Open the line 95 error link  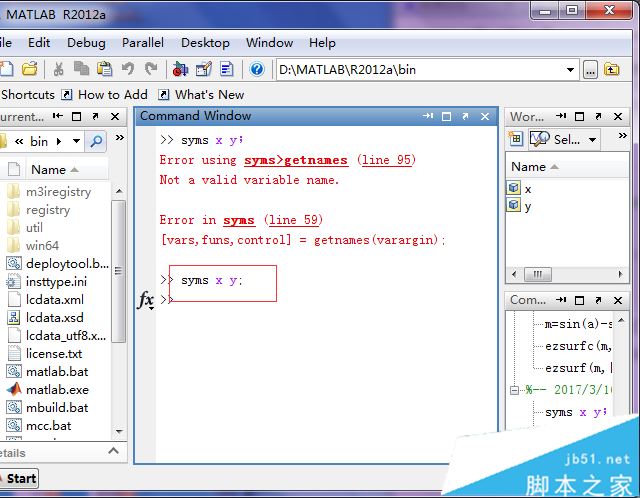click(x=386, y=160)
